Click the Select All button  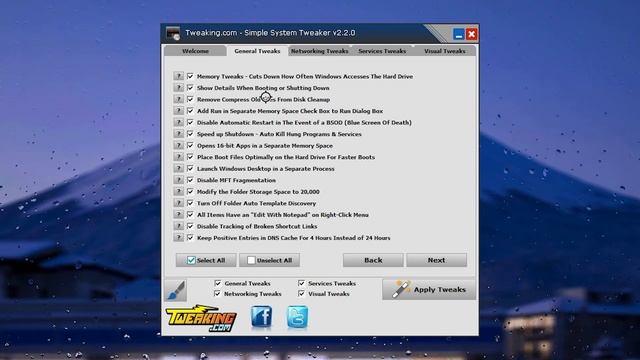click(x=206, y=260)
